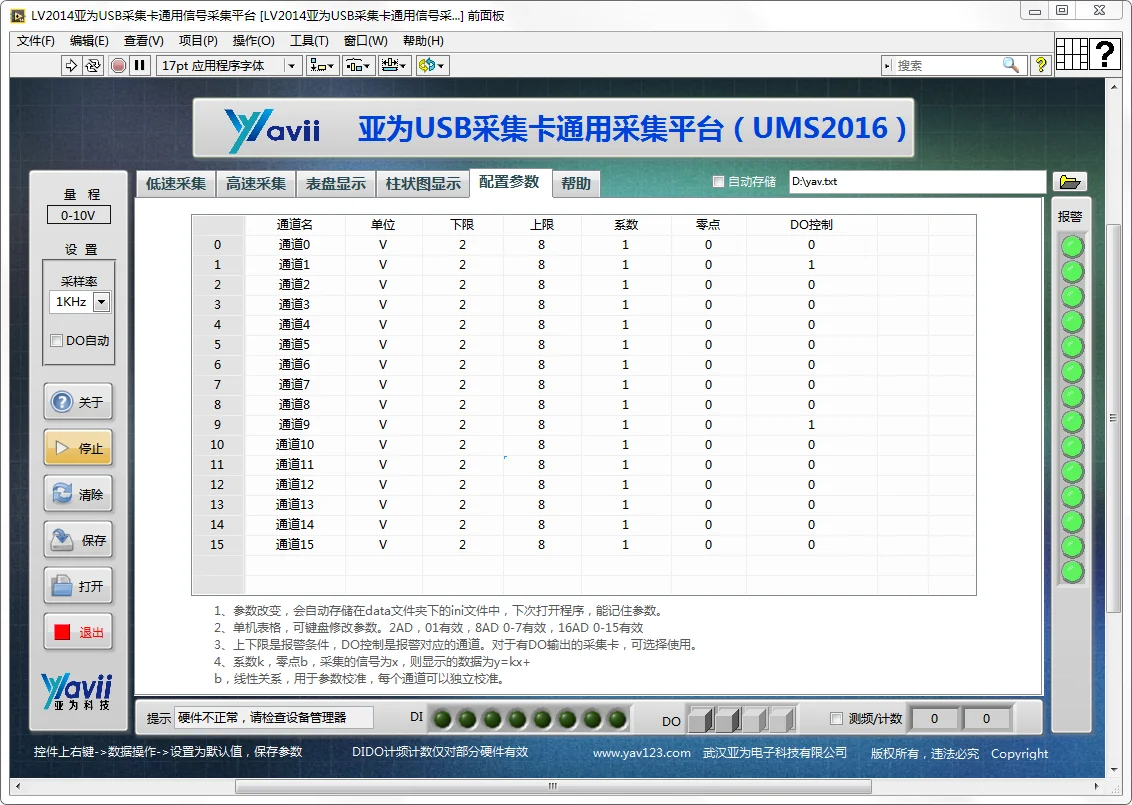Click the open folder browse icon
This screenshot has width=1132, height=805.
click(1069, 182)
